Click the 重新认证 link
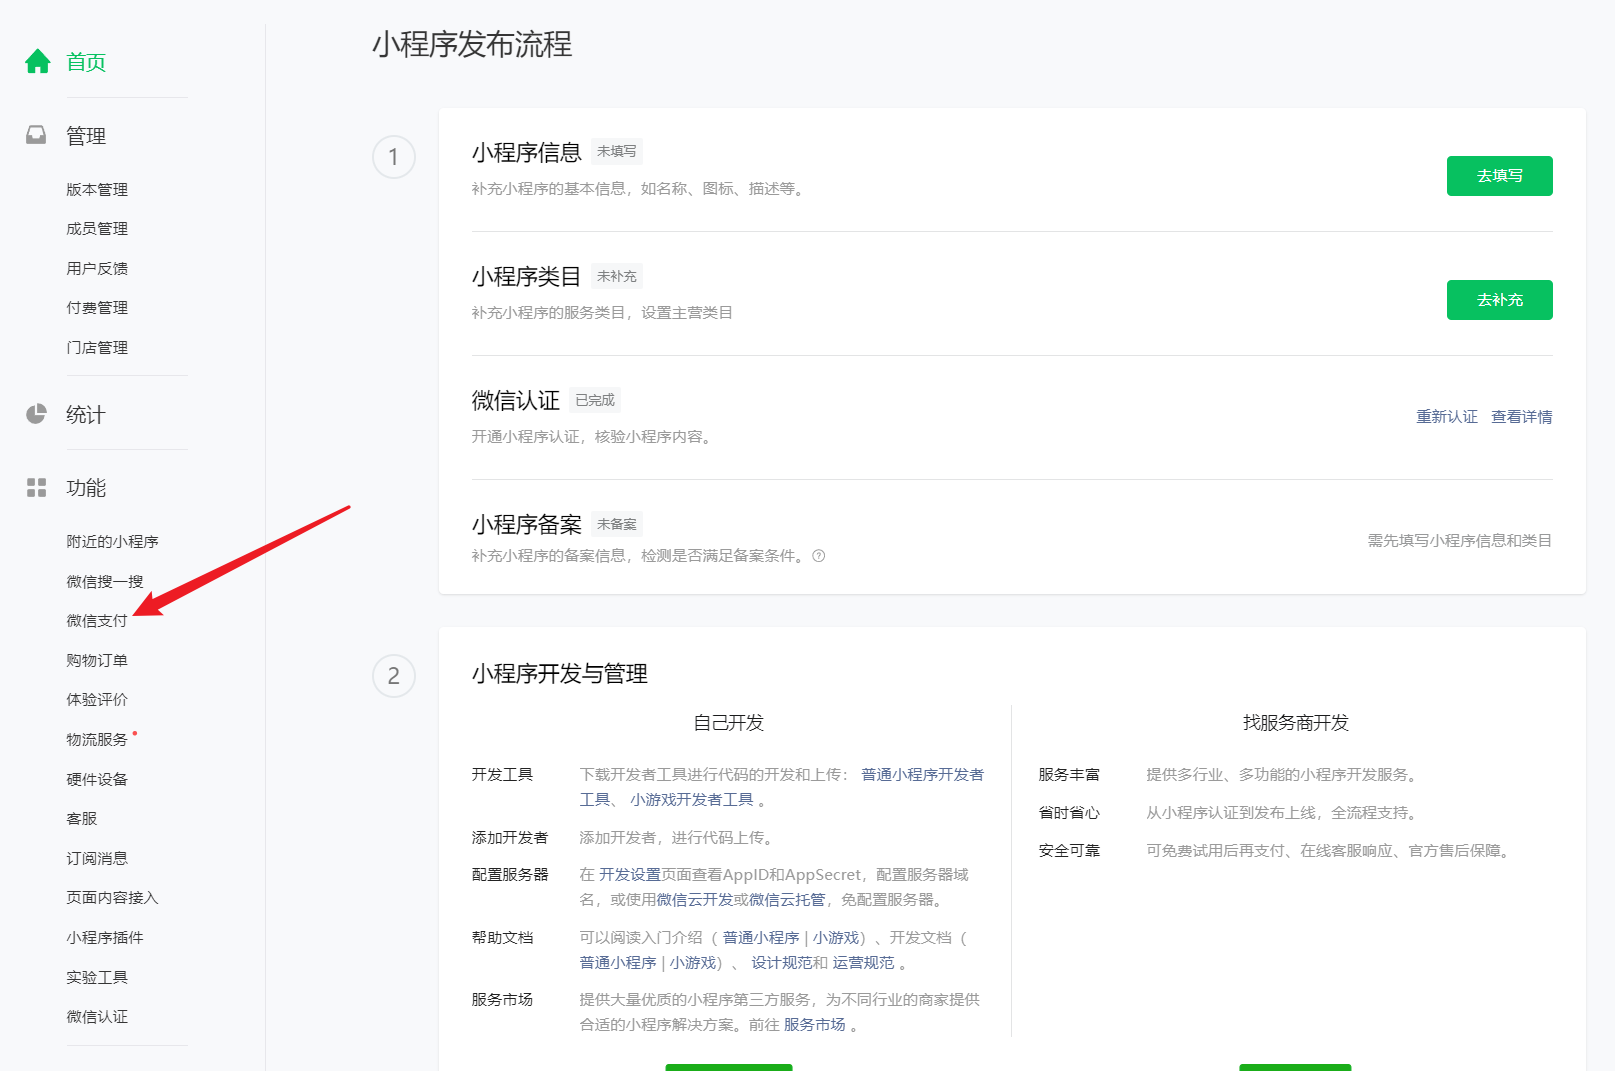The width and height of the screenshot is (1615, 1071). [x=1446, y=417]
